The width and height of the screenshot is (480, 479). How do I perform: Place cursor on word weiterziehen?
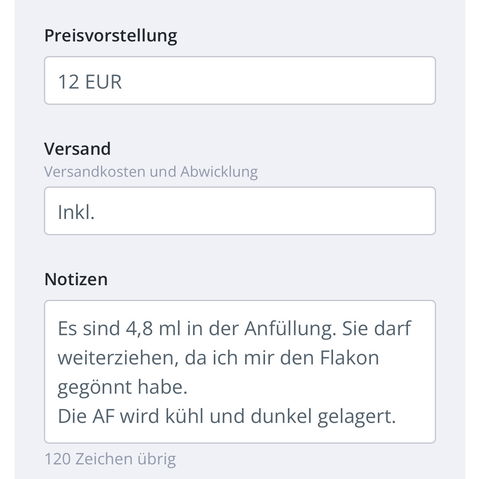118,358
